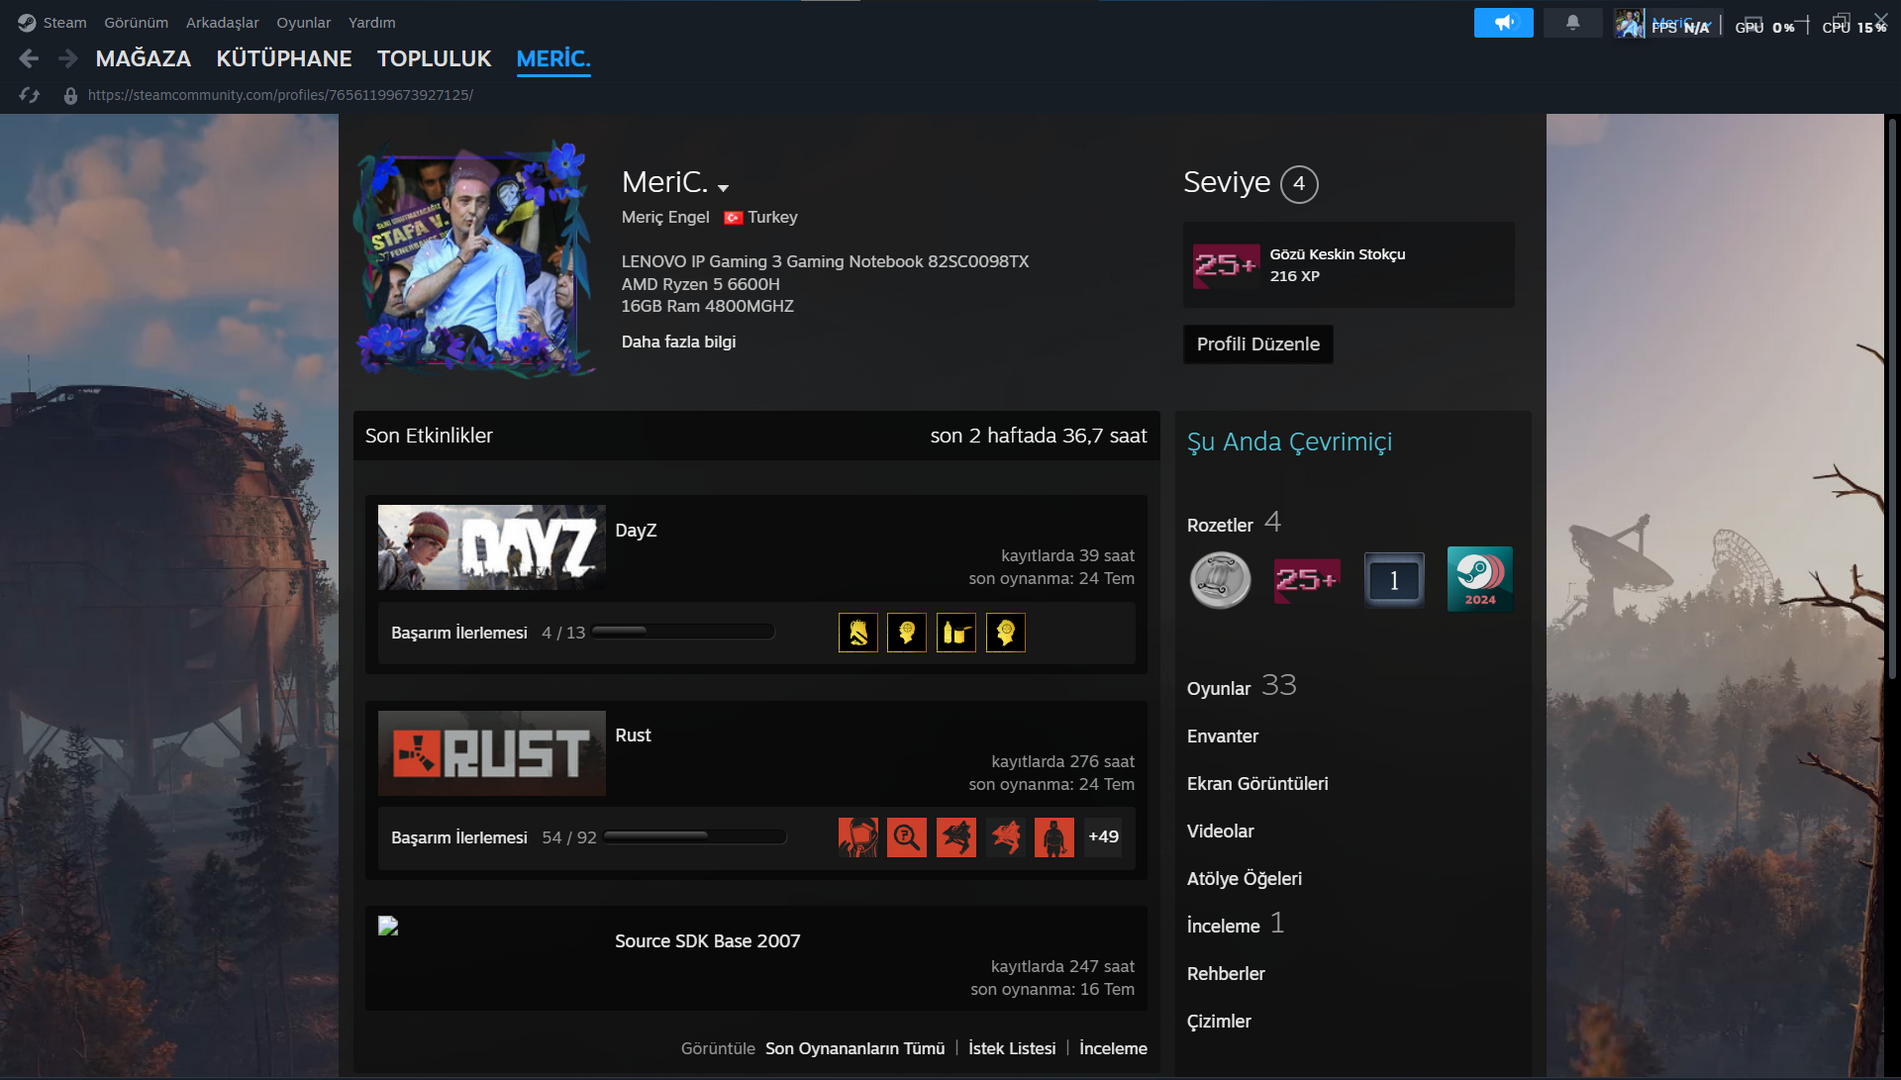Click the text "son 2 haftada 36,7 saat"

pyautogui.click(x=1038, y=436)
